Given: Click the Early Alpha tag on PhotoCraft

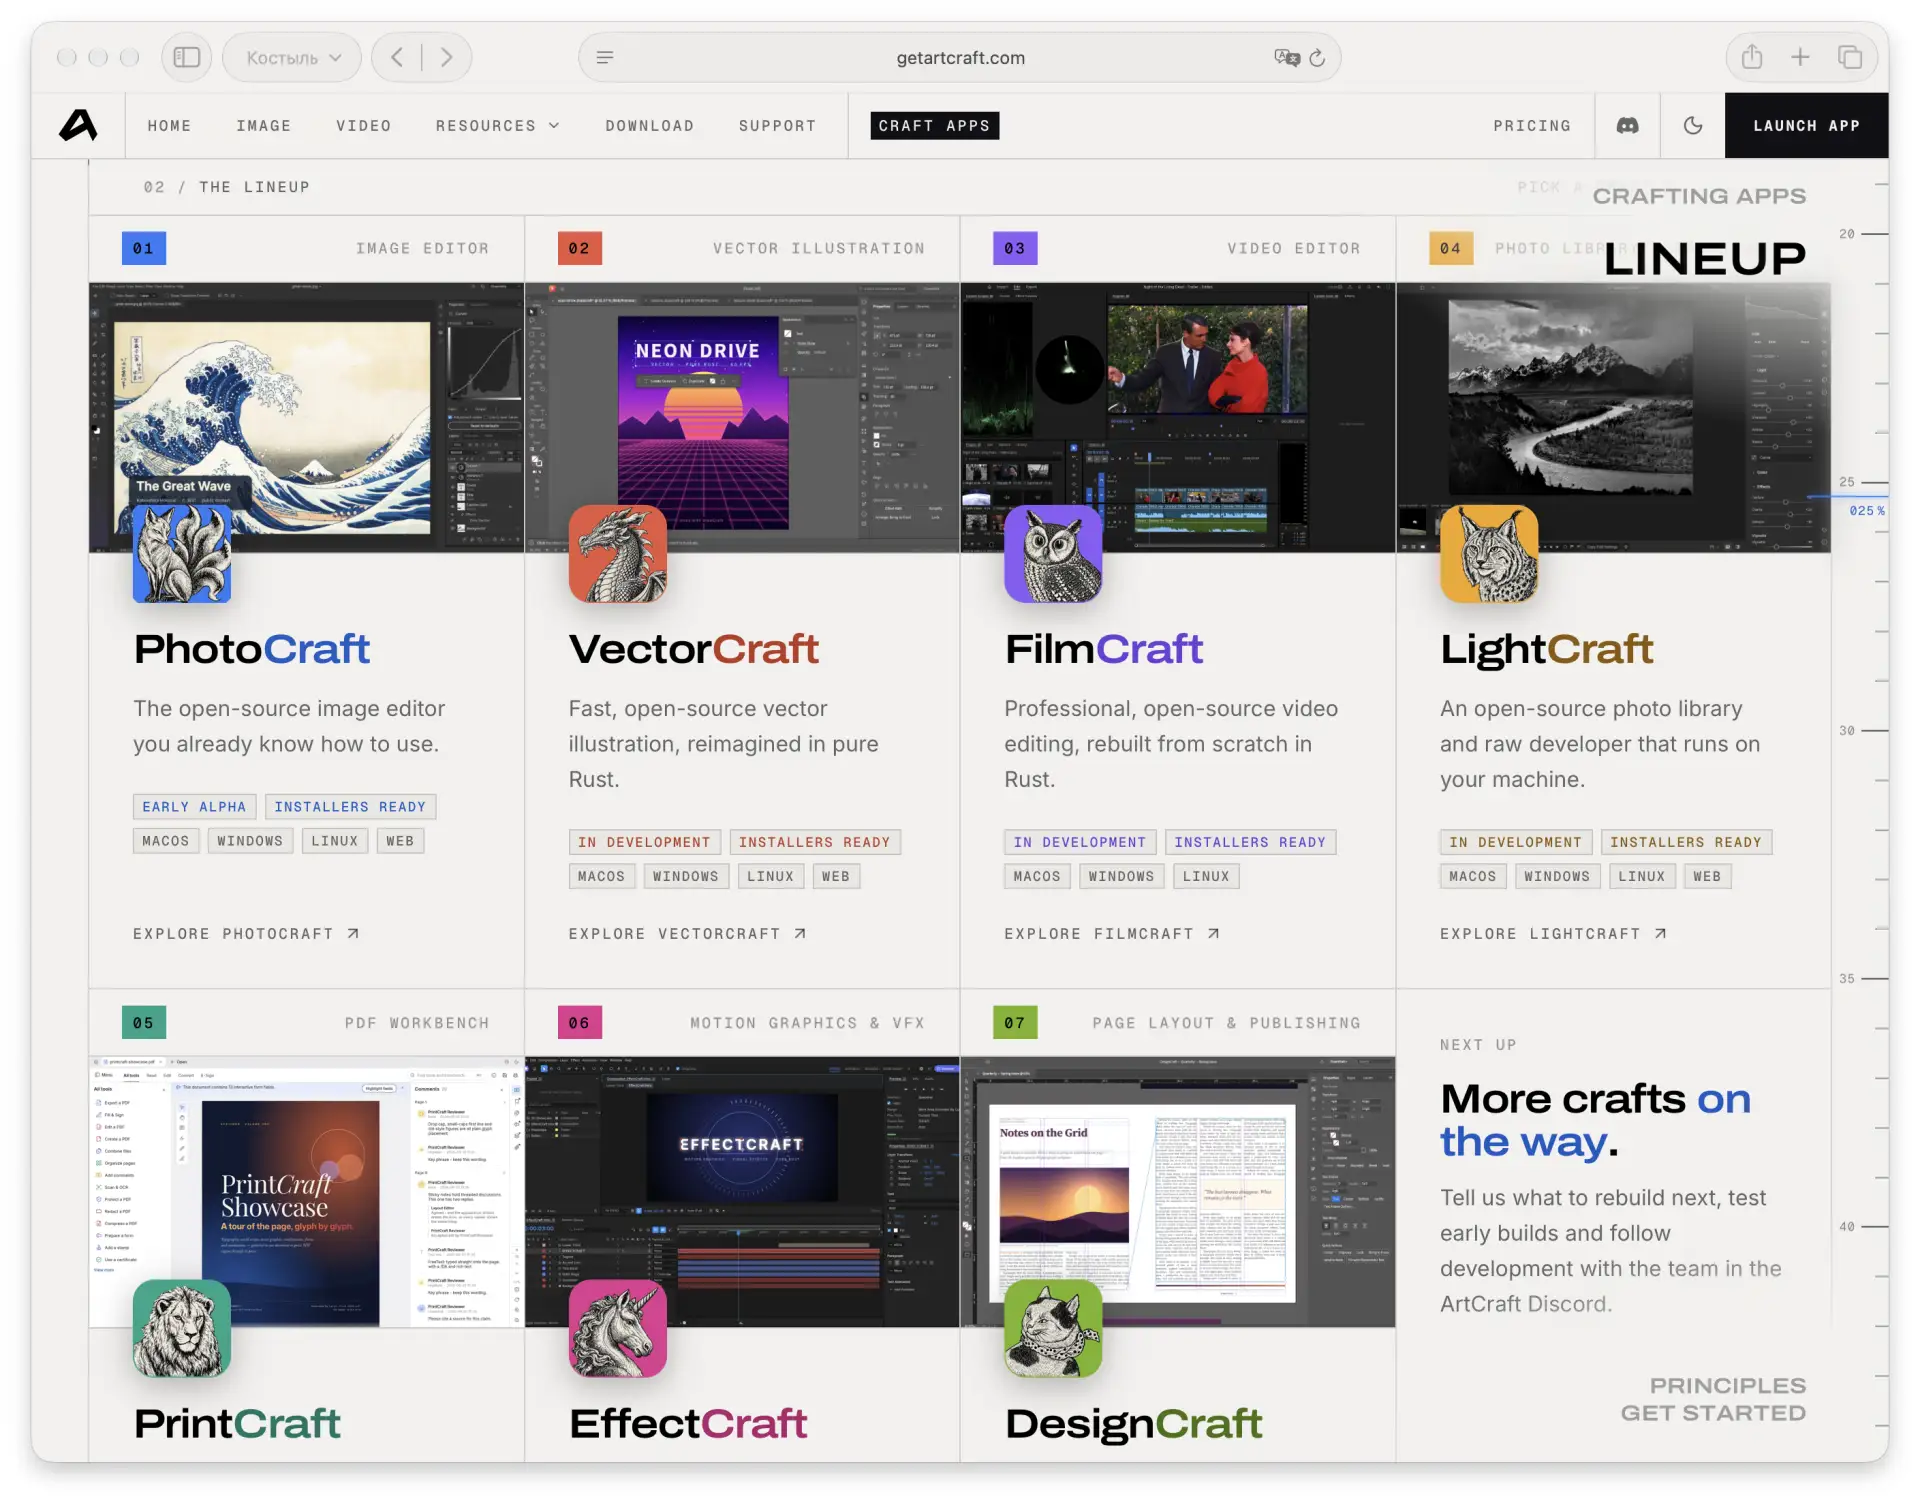Looking at the screenshot, I should pos(194,806).
